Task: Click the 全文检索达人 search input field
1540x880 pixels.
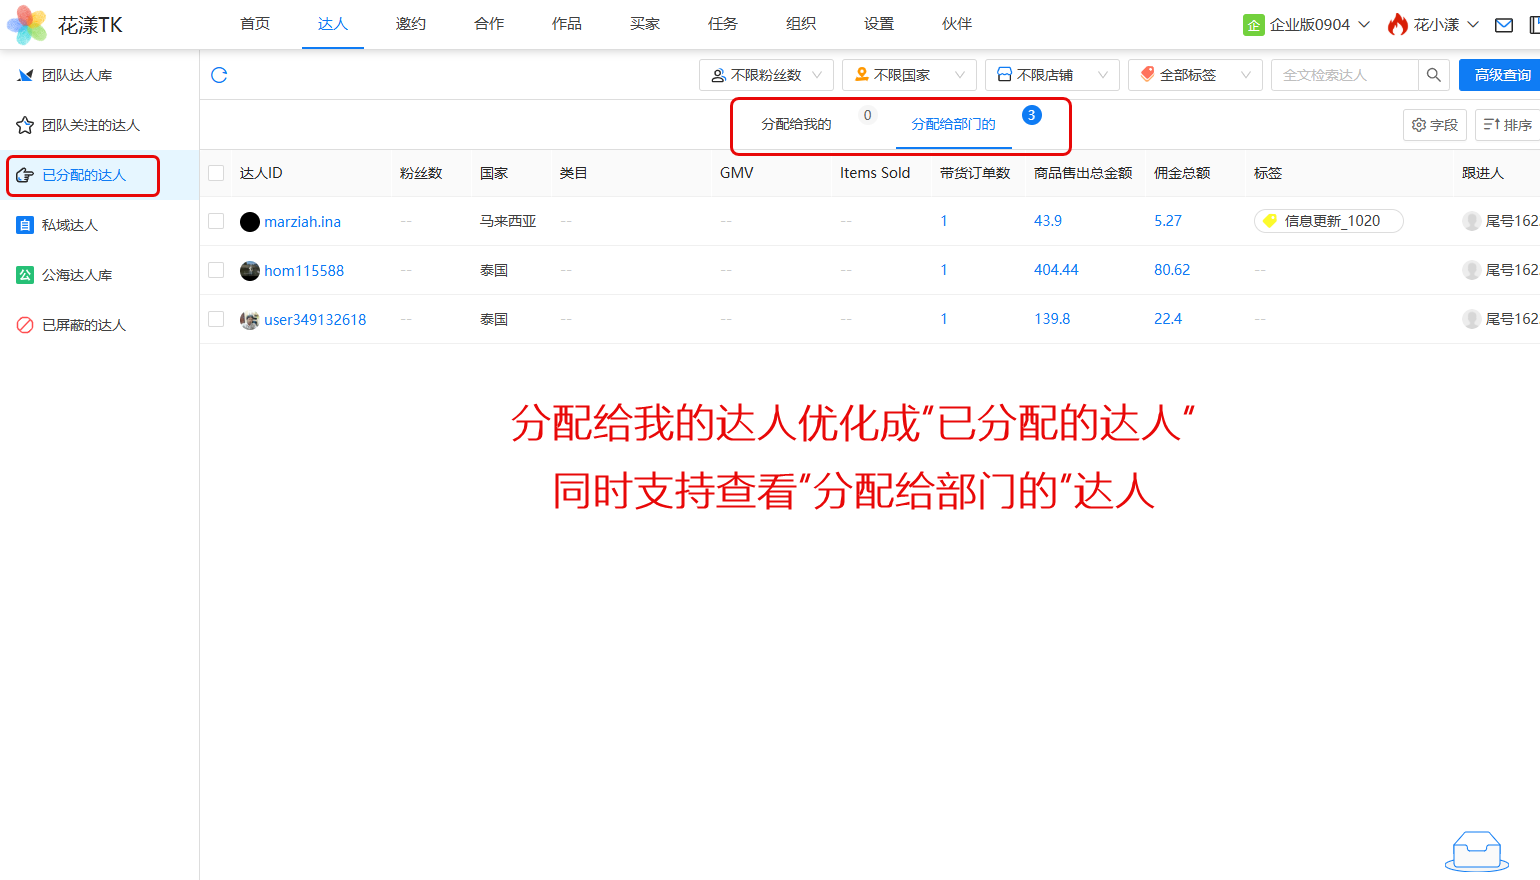Action: (1344, 75)
